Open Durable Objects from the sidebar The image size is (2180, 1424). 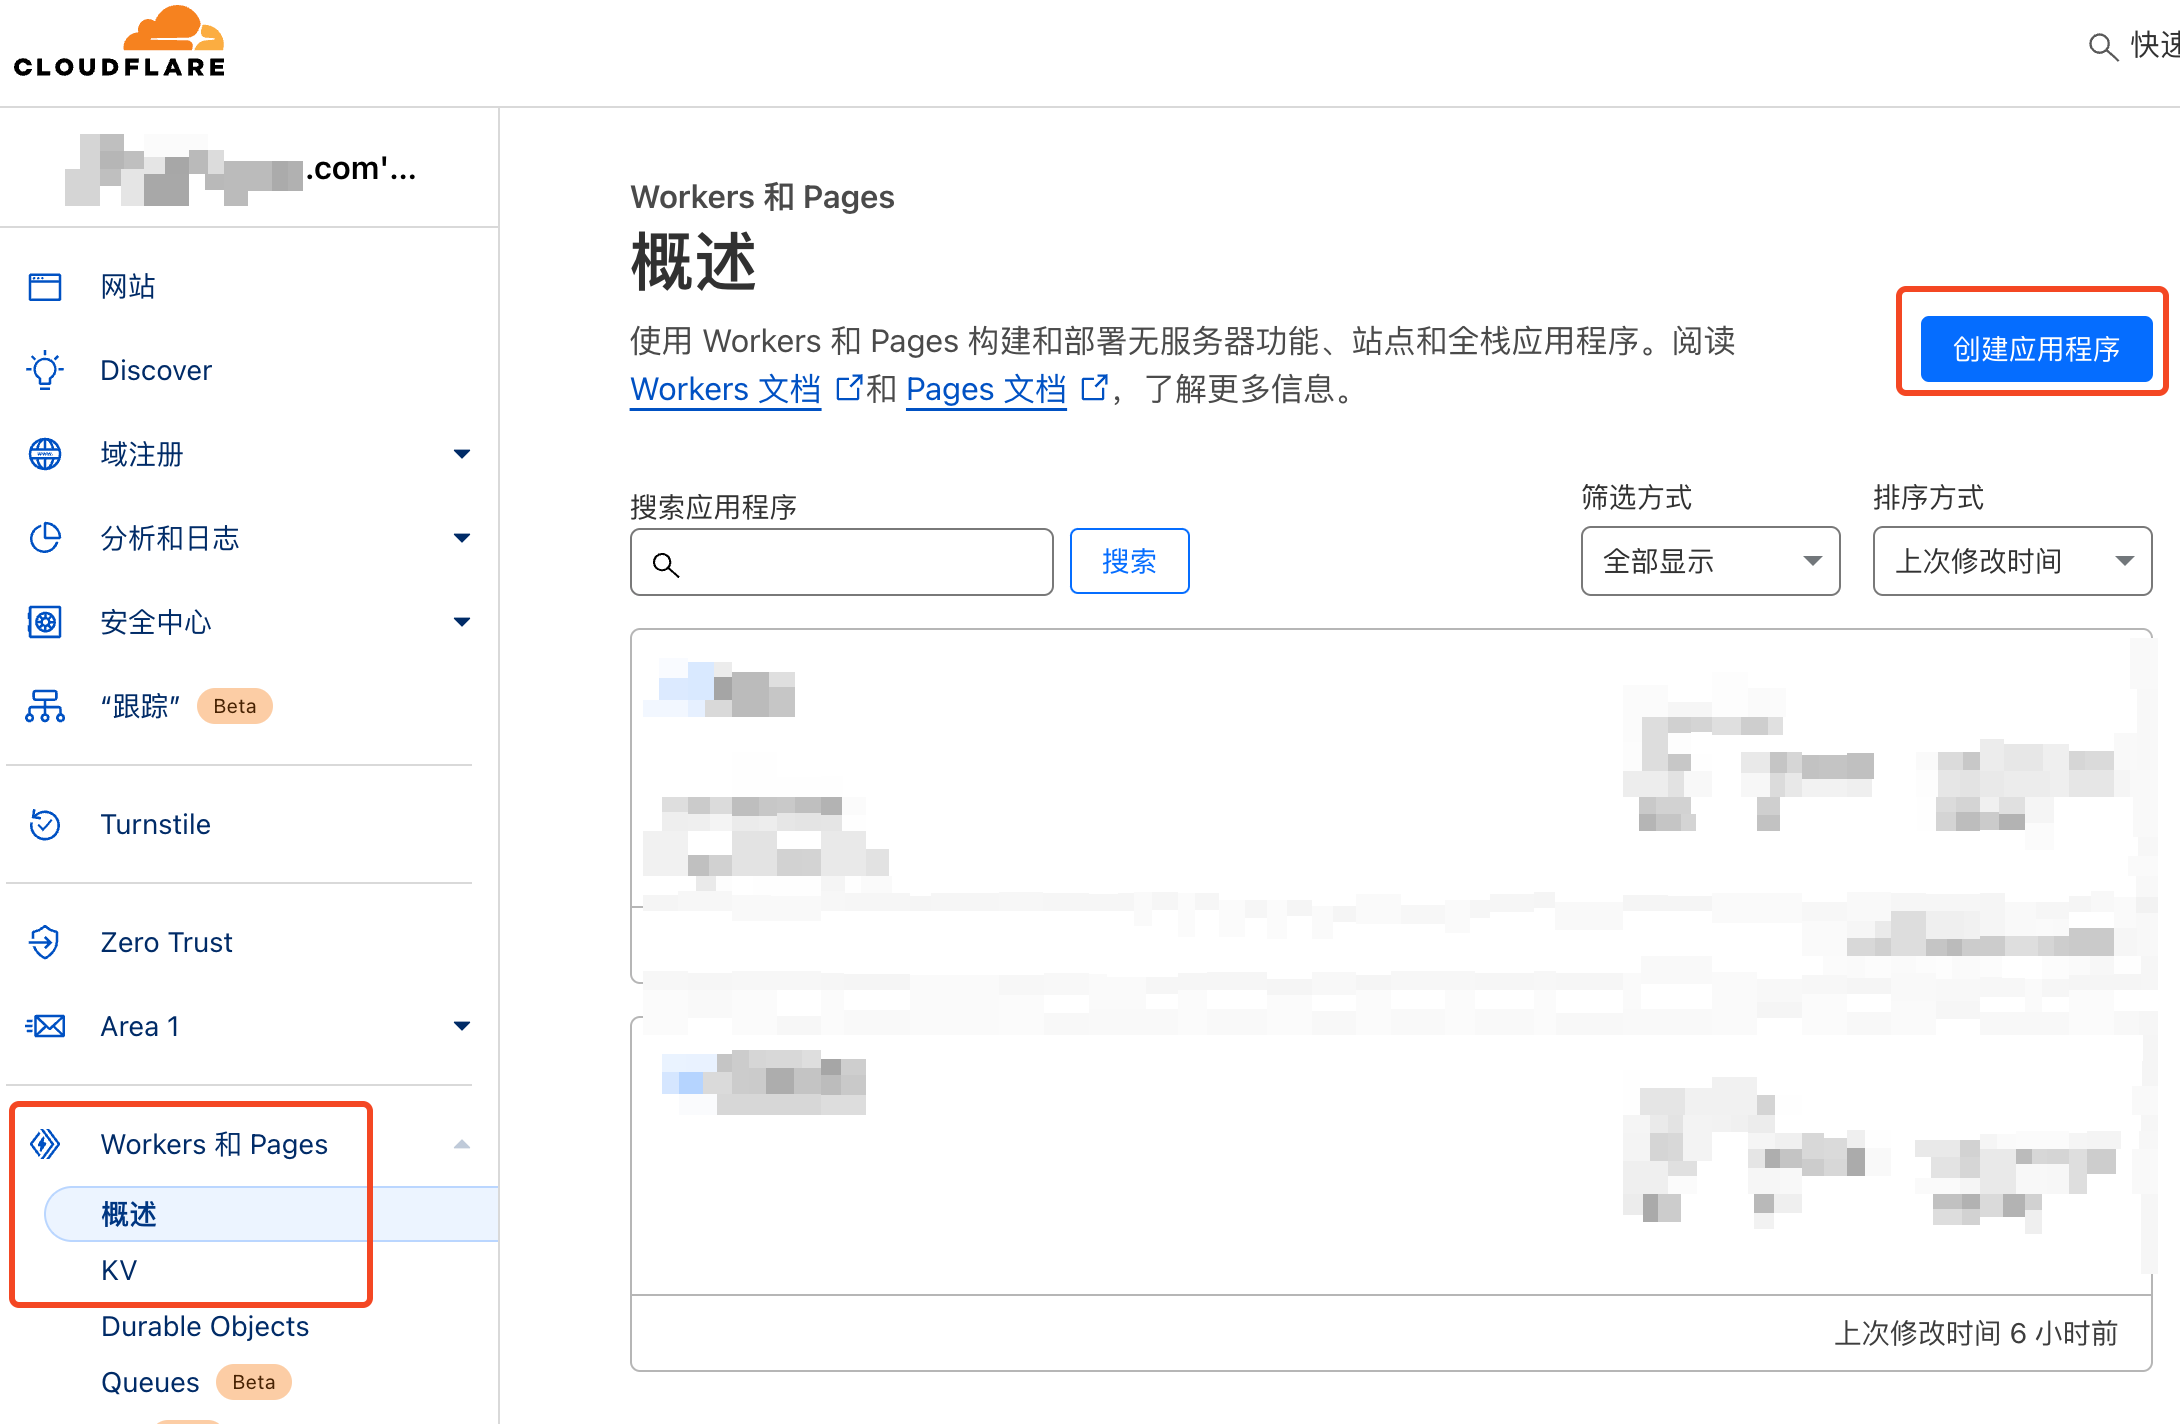(204, 1326)
